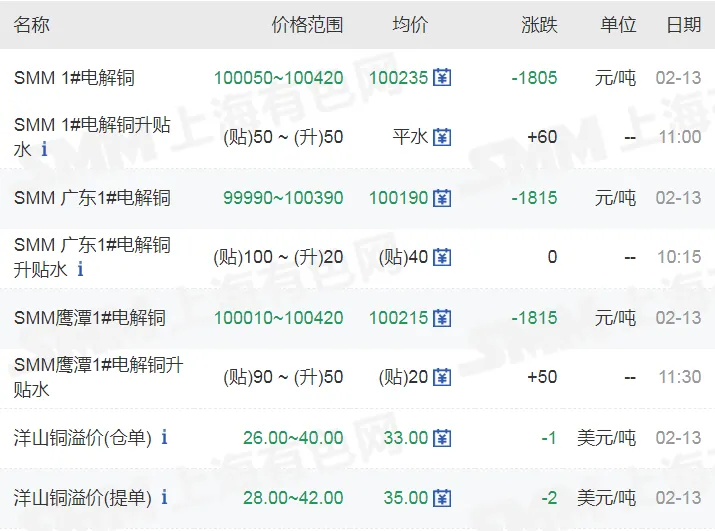Open the SMM 1#电解铜 product link
This screenshot has height=531, width=715.
click(x=74, y=78)
